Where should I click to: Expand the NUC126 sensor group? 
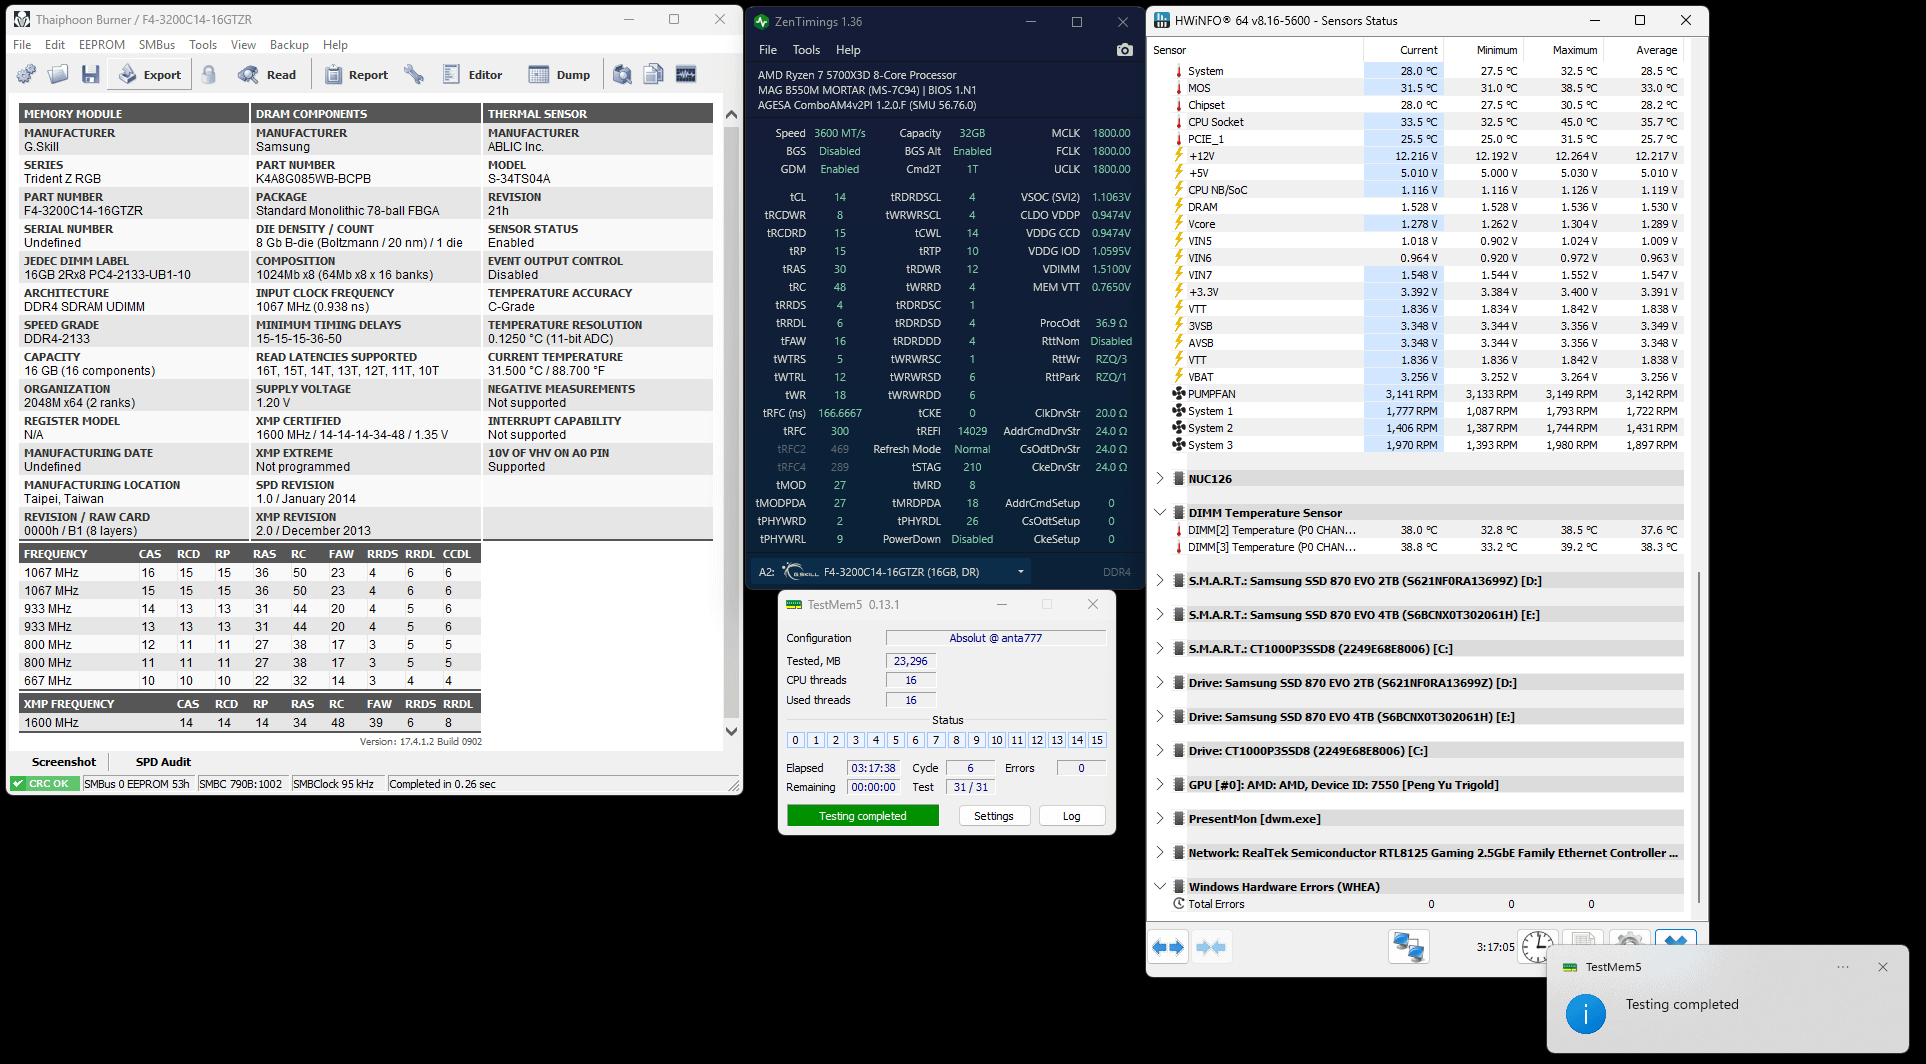(x=1160, y=479)
